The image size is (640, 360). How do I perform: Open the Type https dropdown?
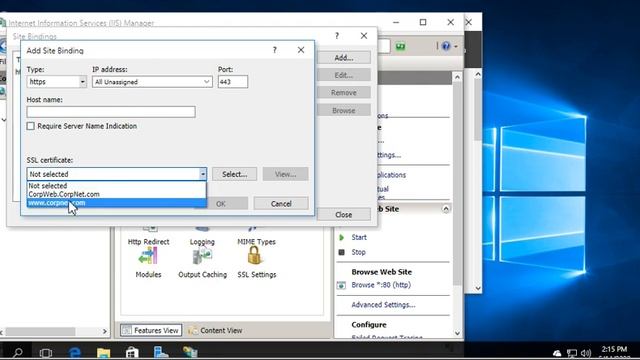tap(82, 82)
